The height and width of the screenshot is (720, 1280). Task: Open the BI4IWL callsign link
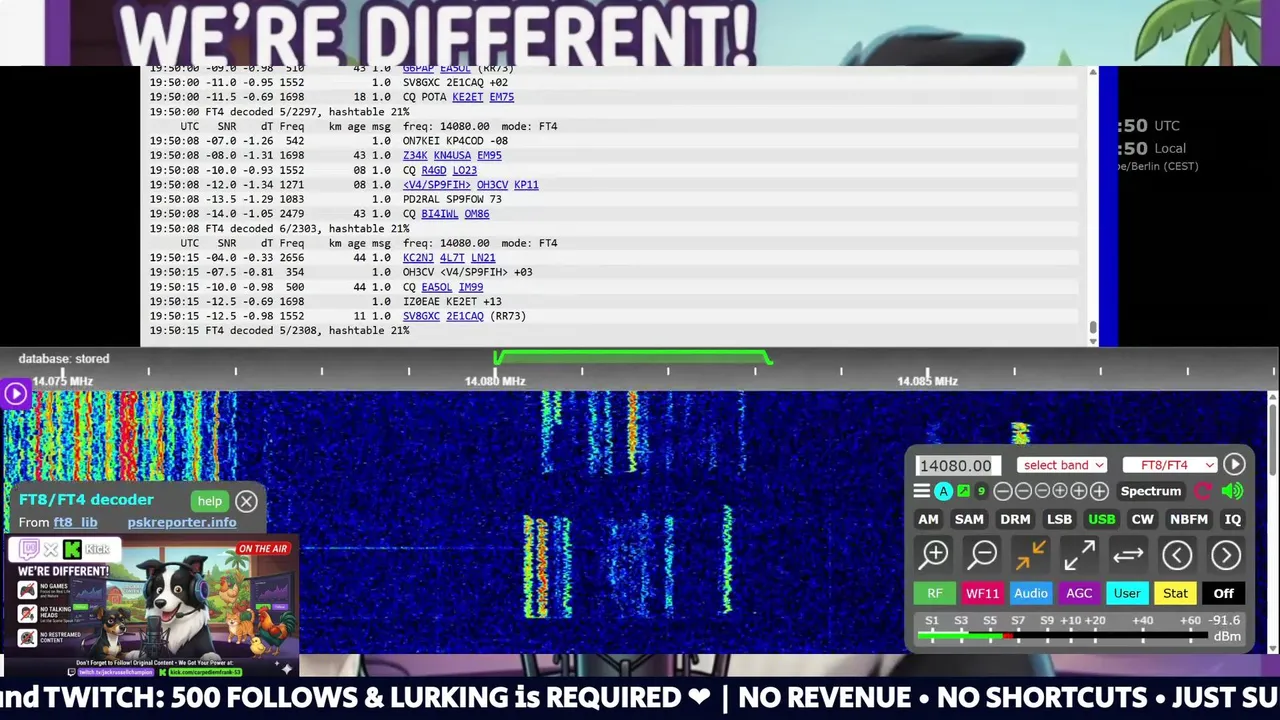click(x=440, y=214)
